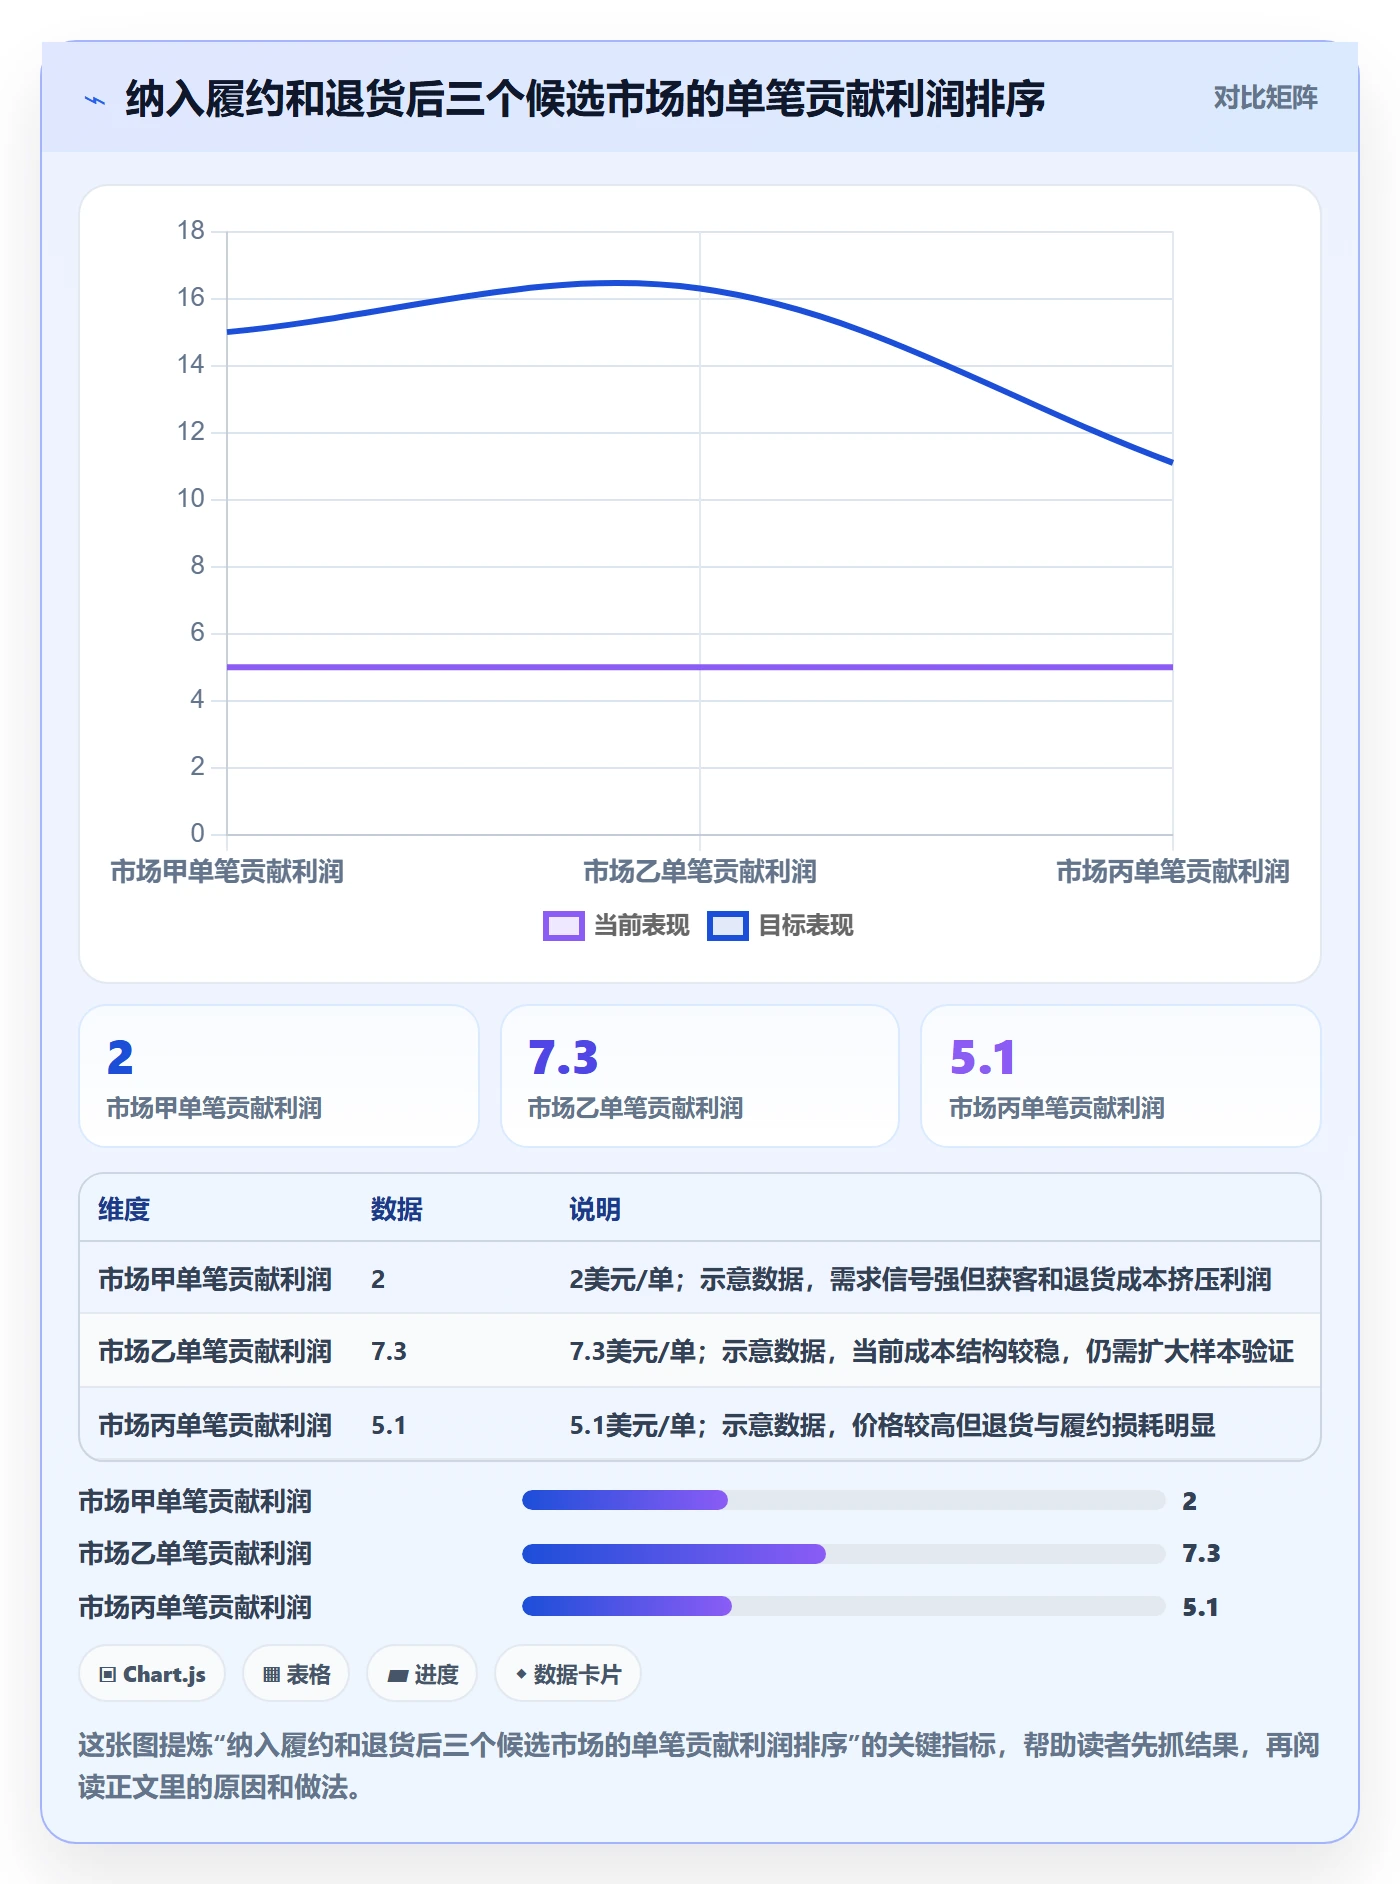Click the 5.1 value right of the progress bar
Image resolution: width=1400 pixels, height=1884 pixels.
pyautogui.click(x=1200, y=1607)
